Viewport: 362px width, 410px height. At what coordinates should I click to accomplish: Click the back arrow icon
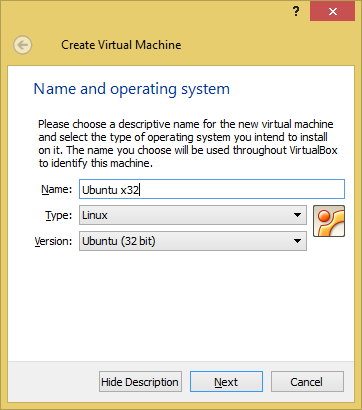[x=23, y=45]
